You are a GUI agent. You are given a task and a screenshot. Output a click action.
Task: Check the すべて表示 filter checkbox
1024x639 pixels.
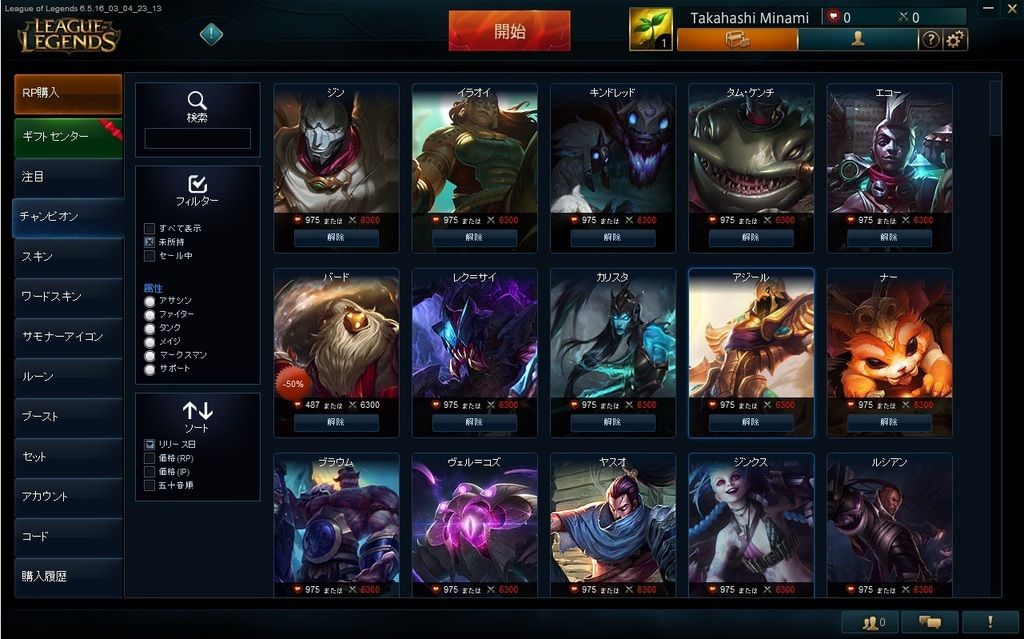(x=150, y=228)
